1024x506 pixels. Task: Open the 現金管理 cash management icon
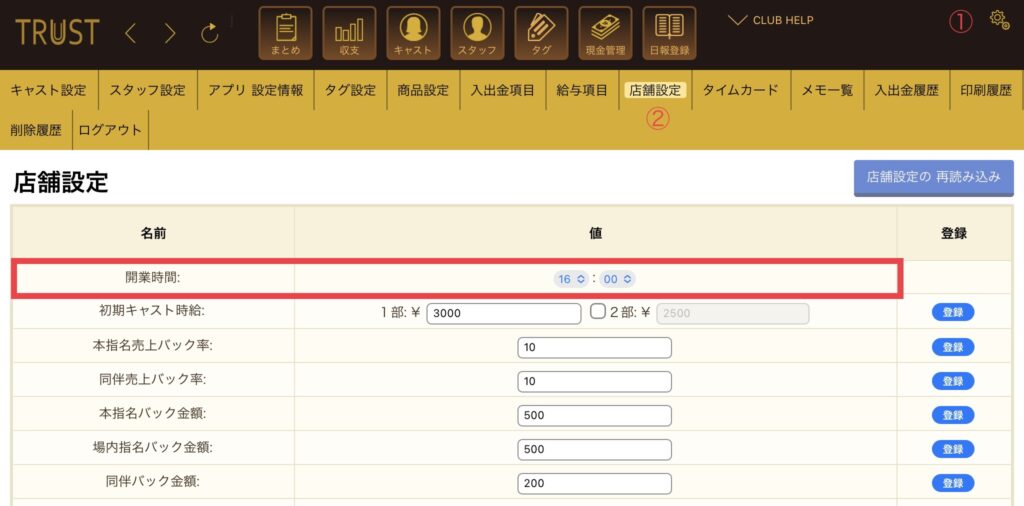click(605, 33)
